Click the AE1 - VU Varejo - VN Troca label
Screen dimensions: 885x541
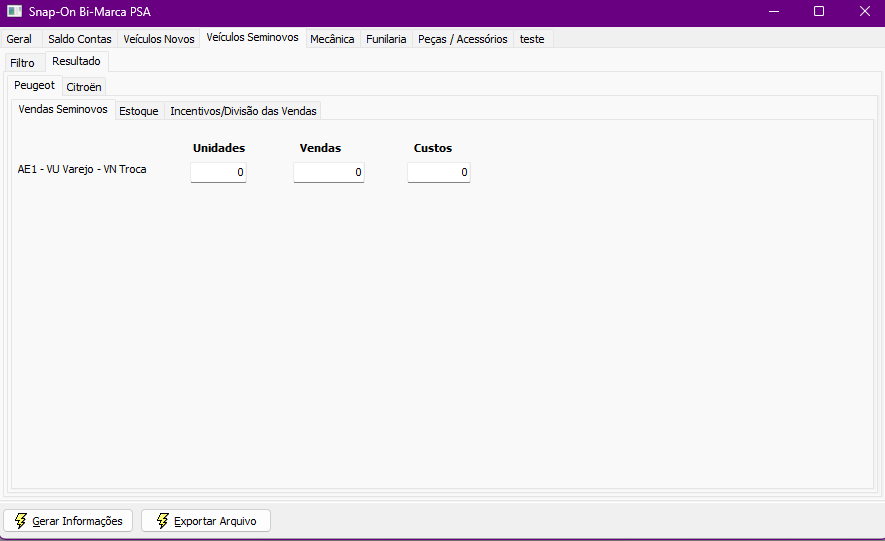point(82,169)
